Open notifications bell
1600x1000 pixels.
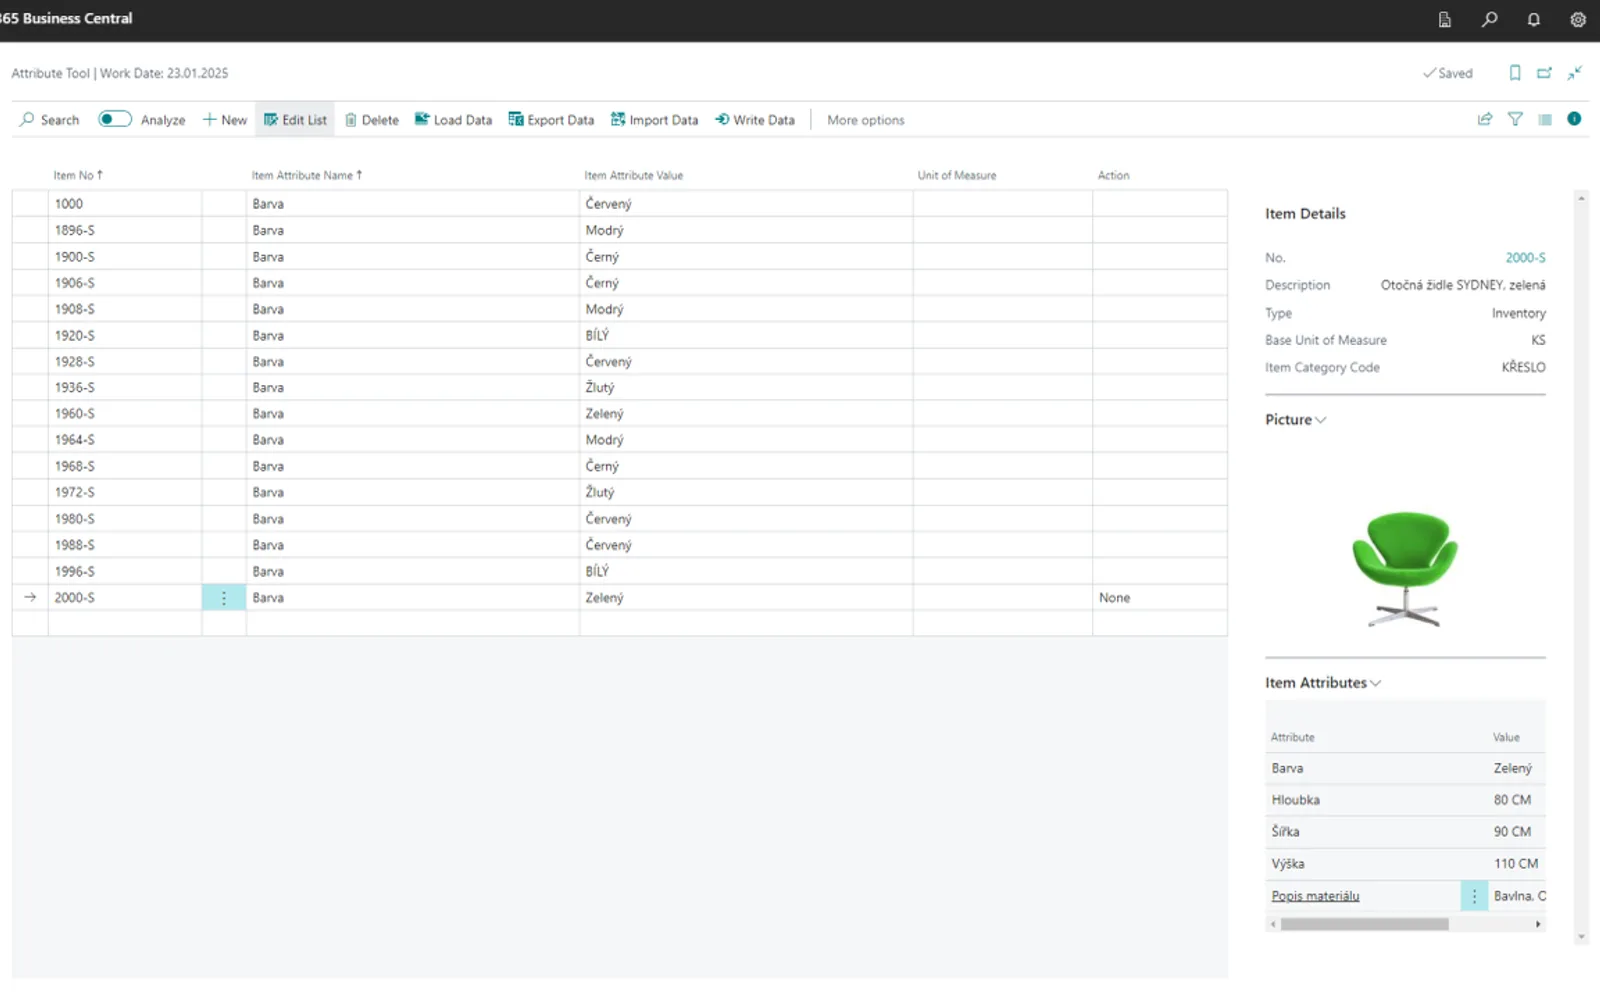(x=1533, y=19)
